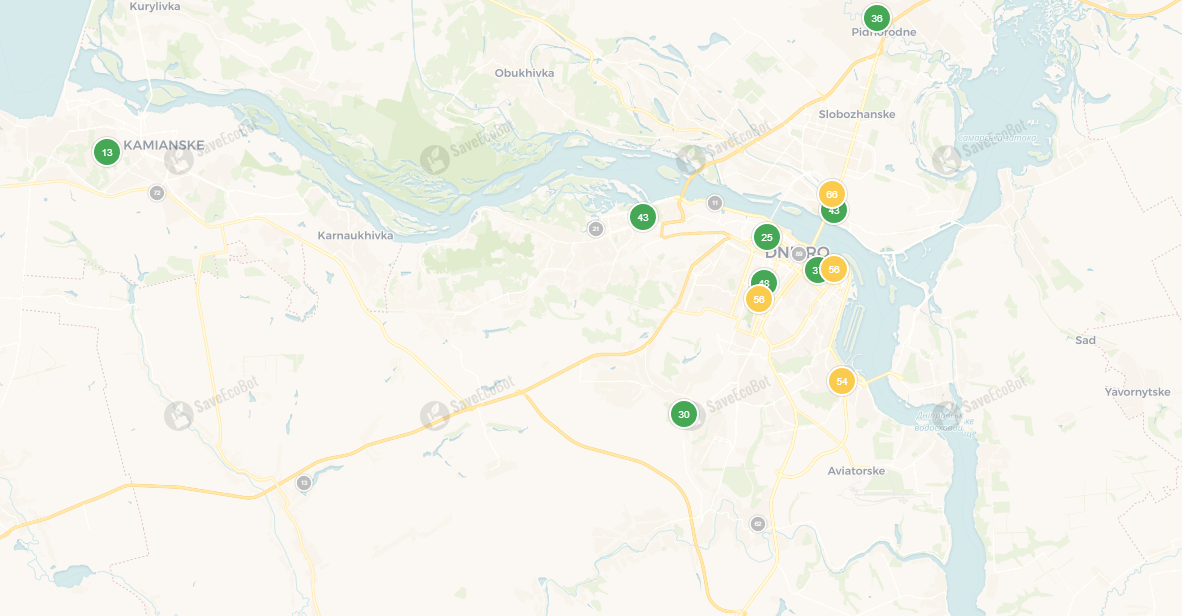Open the green 13 marker near Kamianske

(x=107, y=152)
